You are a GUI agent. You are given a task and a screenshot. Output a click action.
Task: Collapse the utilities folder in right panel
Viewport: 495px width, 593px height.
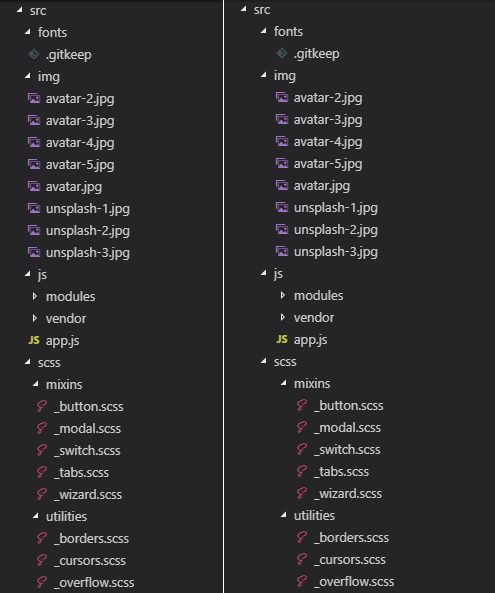(x=284, y=515)
